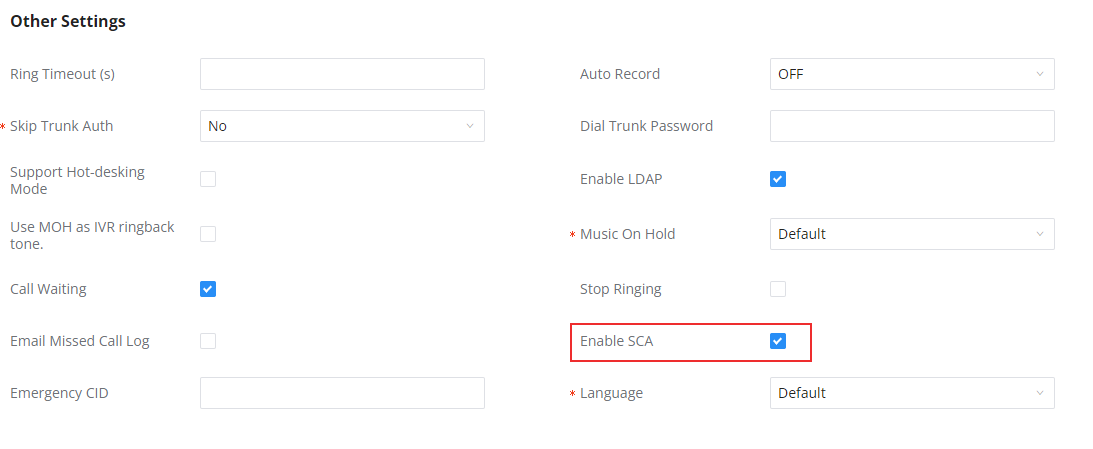Click the Language dropdown chevron arrow
Screen dimensions: 1093x449
[1039, 393]
